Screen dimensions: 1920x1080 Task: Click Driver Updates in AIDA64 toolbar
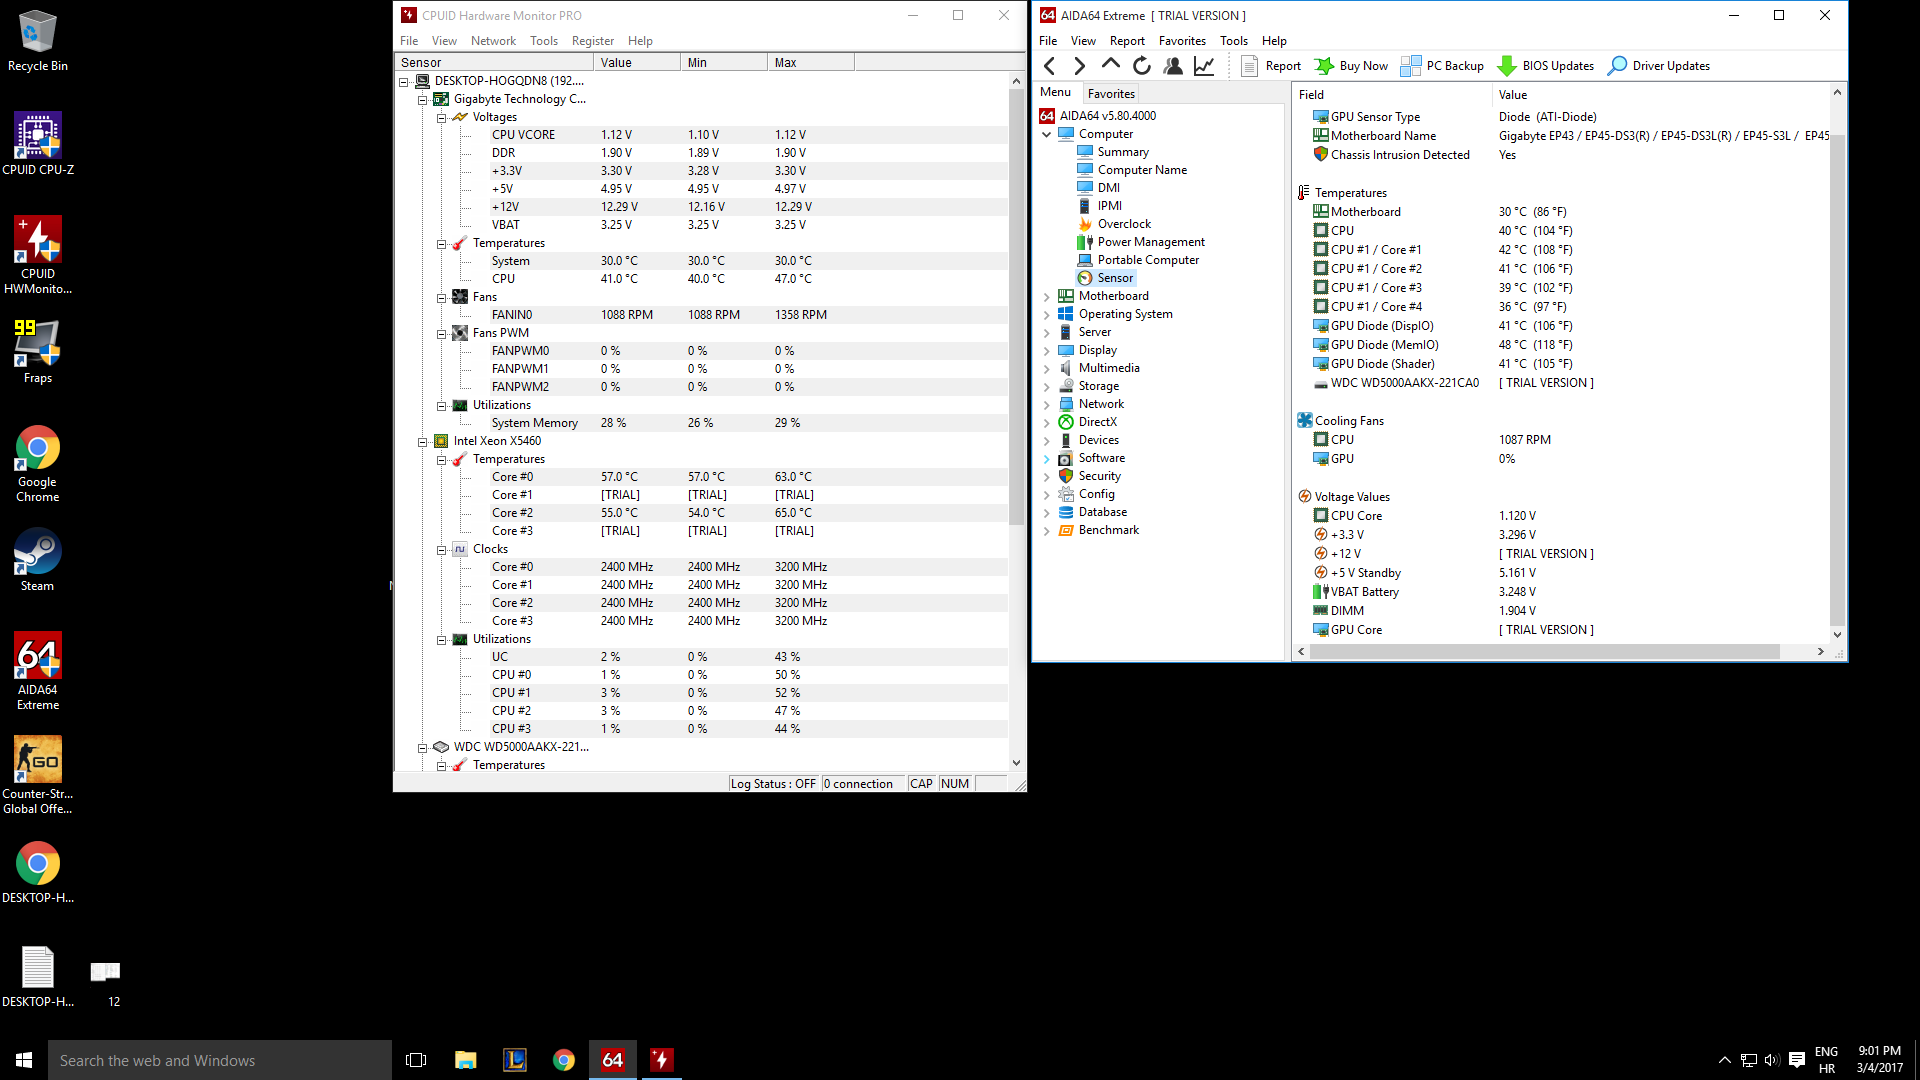[1659, 66]
